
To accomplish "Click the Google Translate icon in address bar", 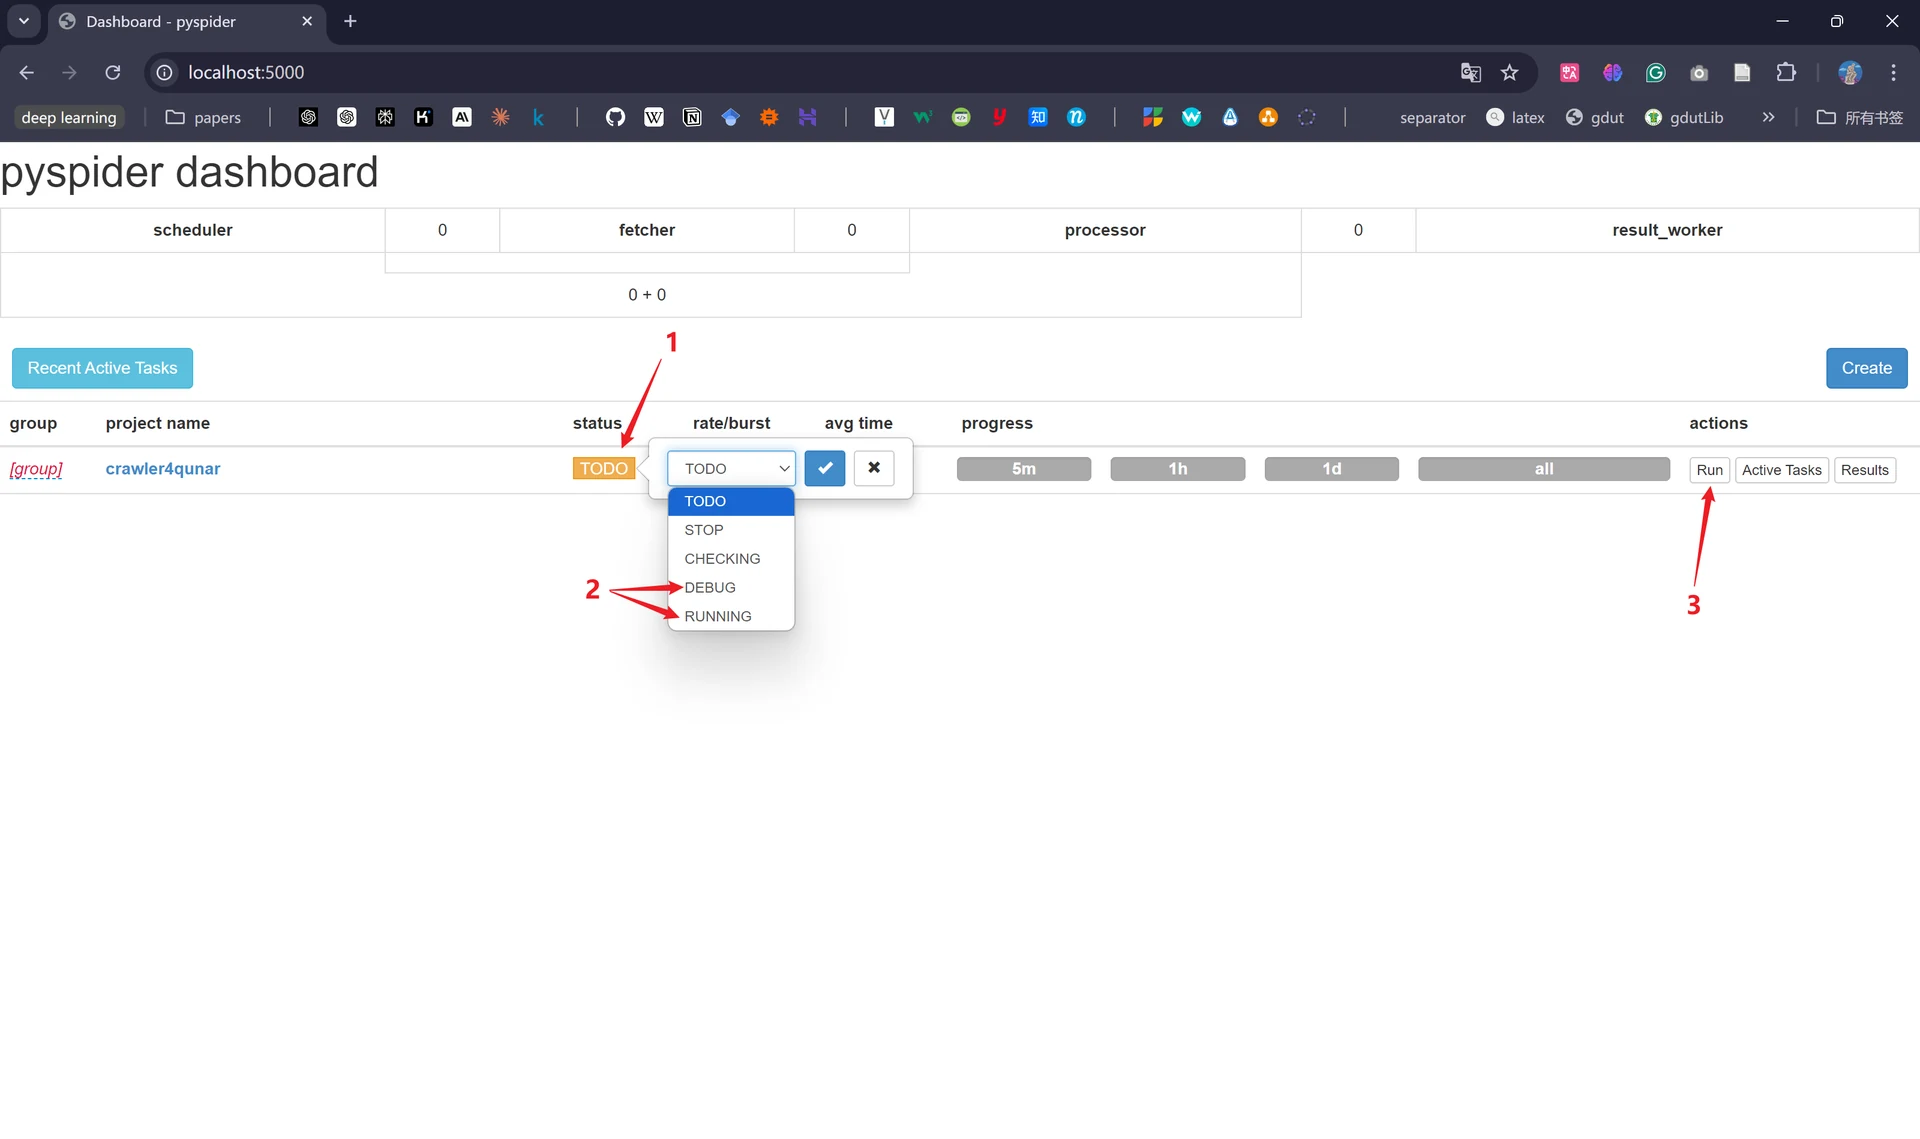I will tap(1470, 72).
